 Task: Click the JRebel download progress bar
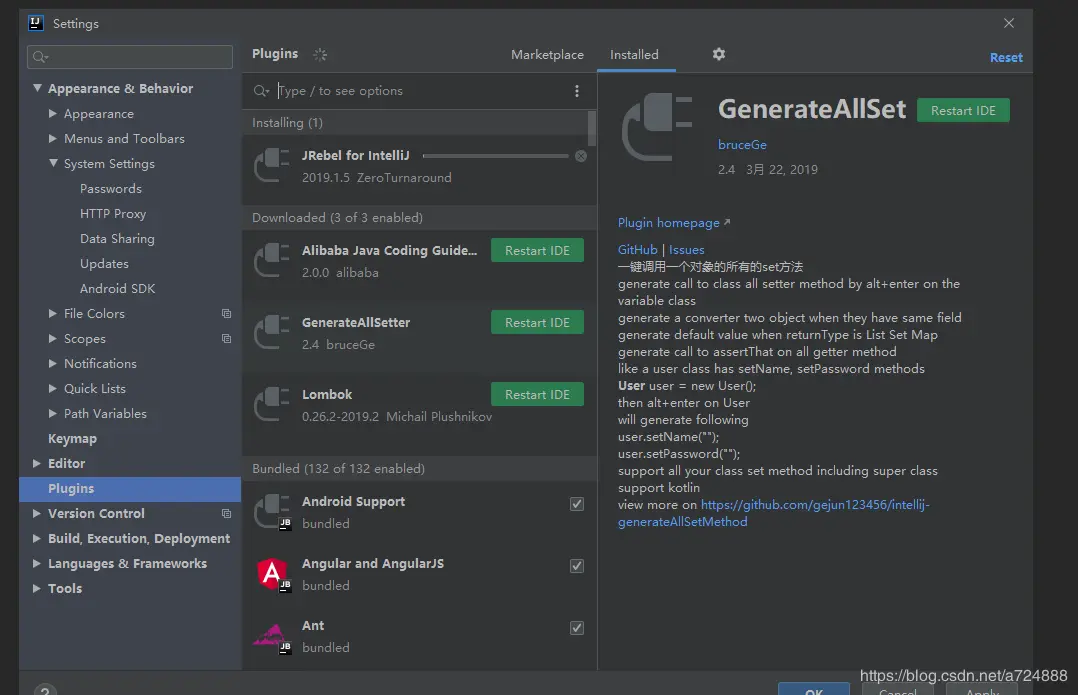(x=496, y=156)
